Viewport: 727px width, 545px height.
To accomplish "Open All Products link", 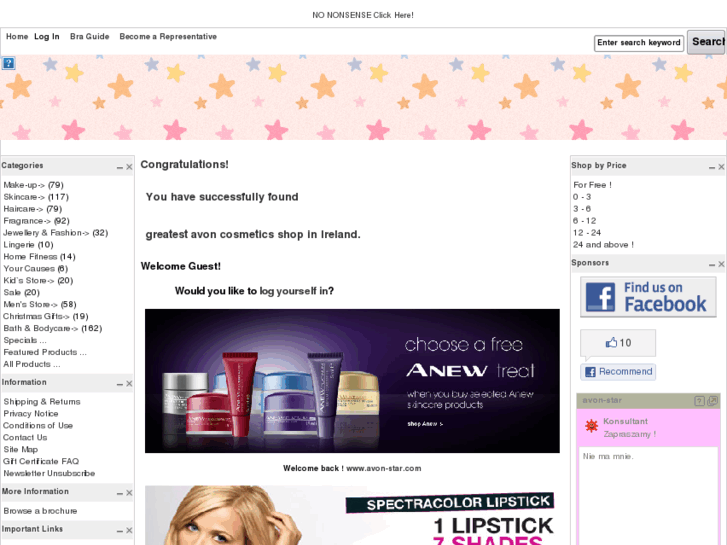I will [32, 365].
